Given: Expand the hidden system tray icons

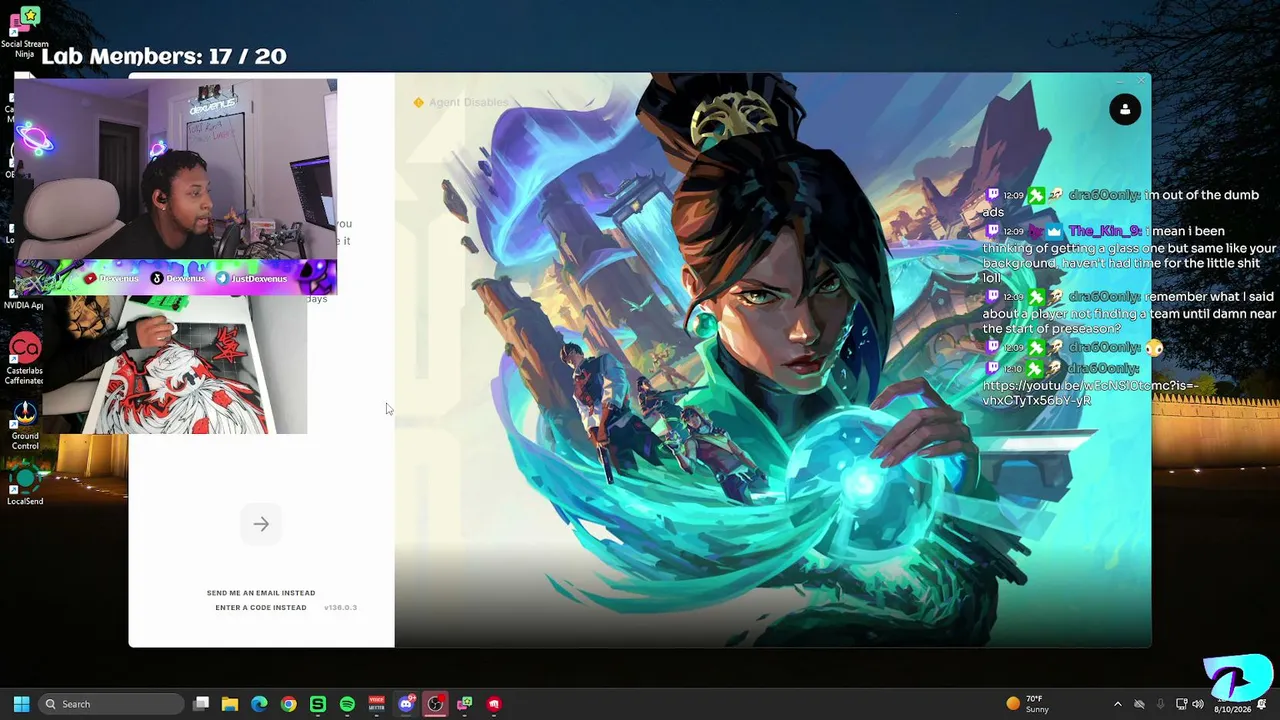Looking at the screenshot, I should (1118, 704).
